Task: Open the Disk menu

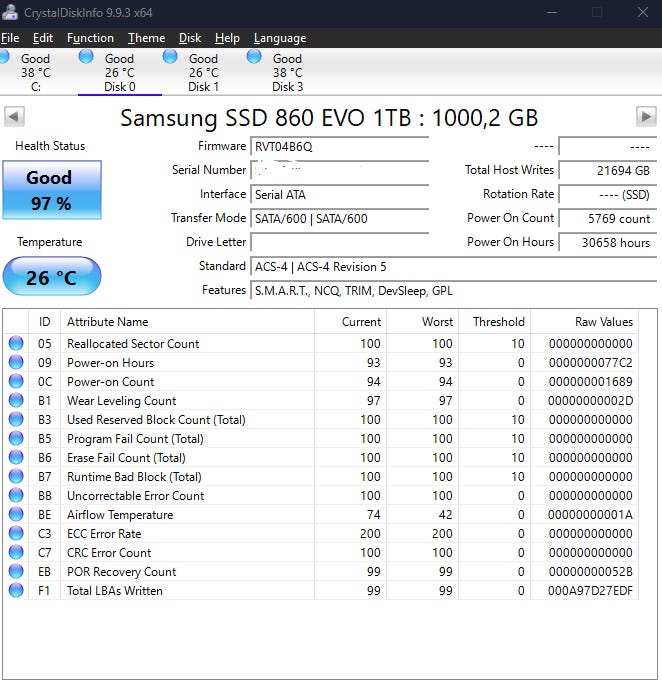Action: 190,38
